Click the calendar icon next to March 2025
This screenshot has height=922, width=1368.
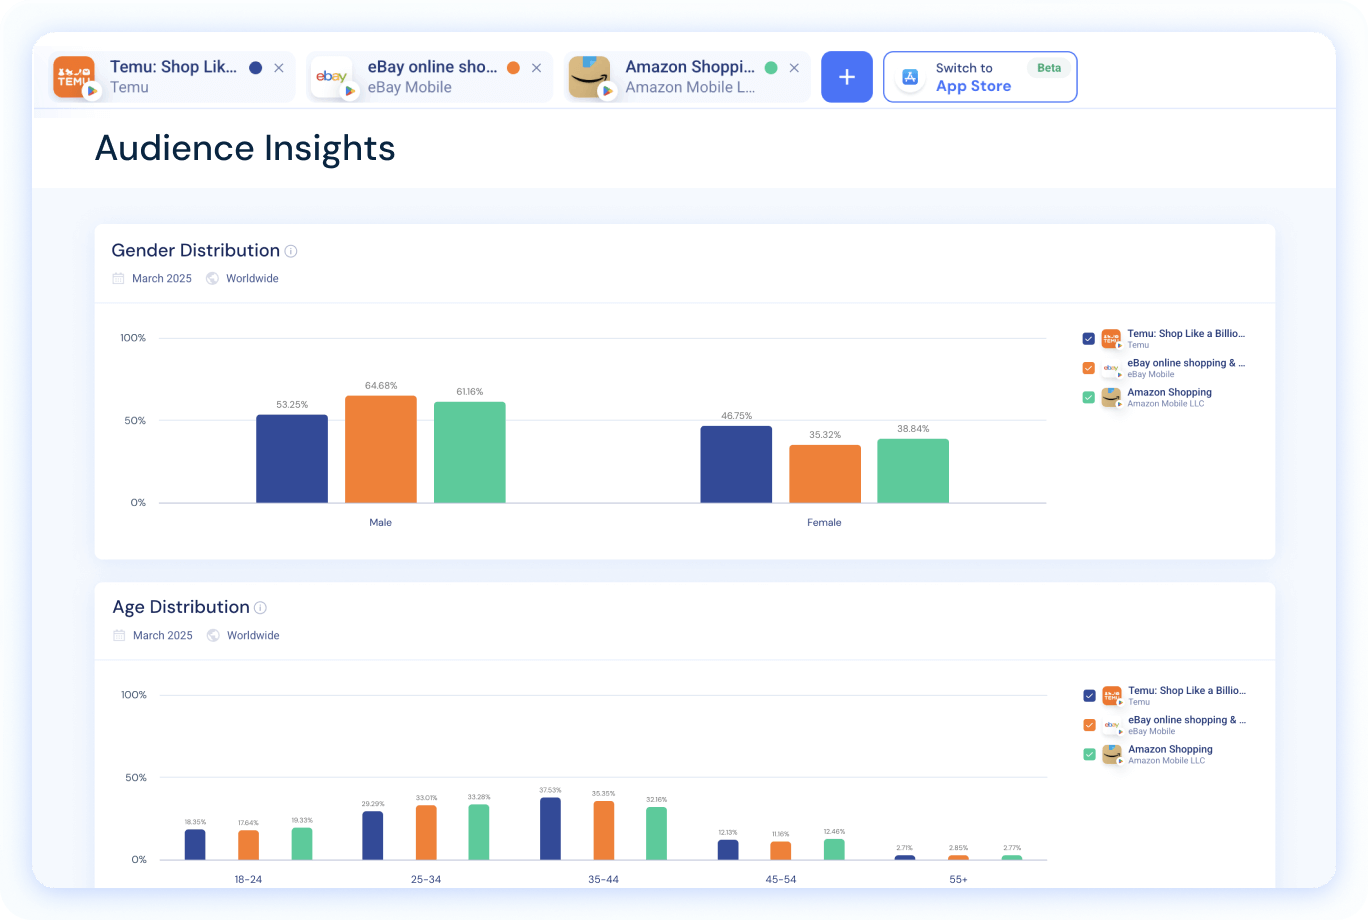click(x=118, y=278)
